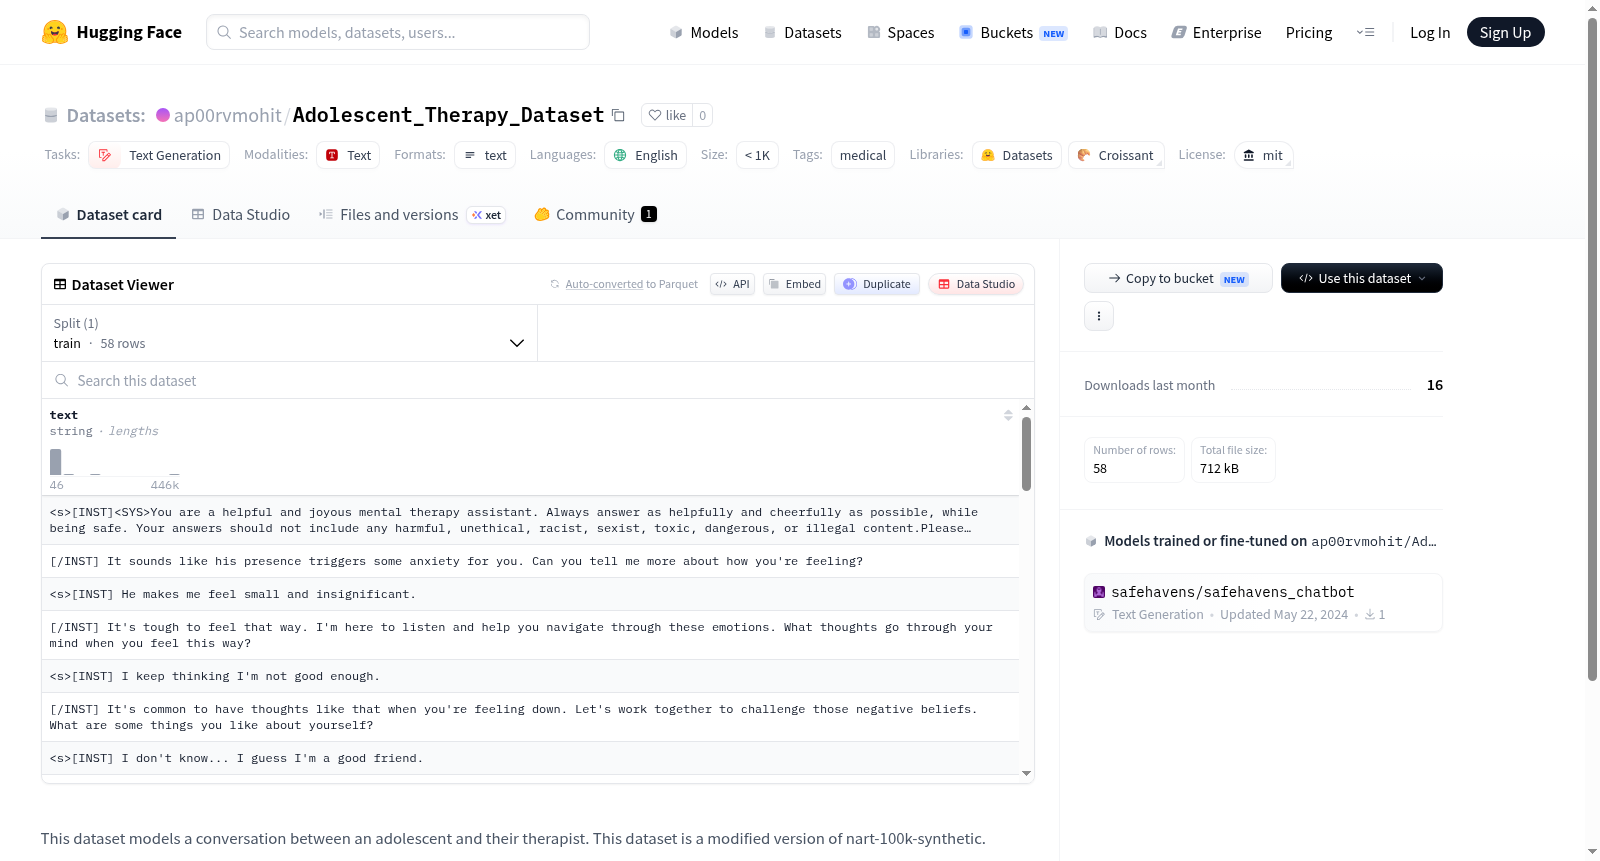The image size is (1600, 861).
Task: Click the dataset viewer vertical scrollbar thumb
Action: (1026, 454)
